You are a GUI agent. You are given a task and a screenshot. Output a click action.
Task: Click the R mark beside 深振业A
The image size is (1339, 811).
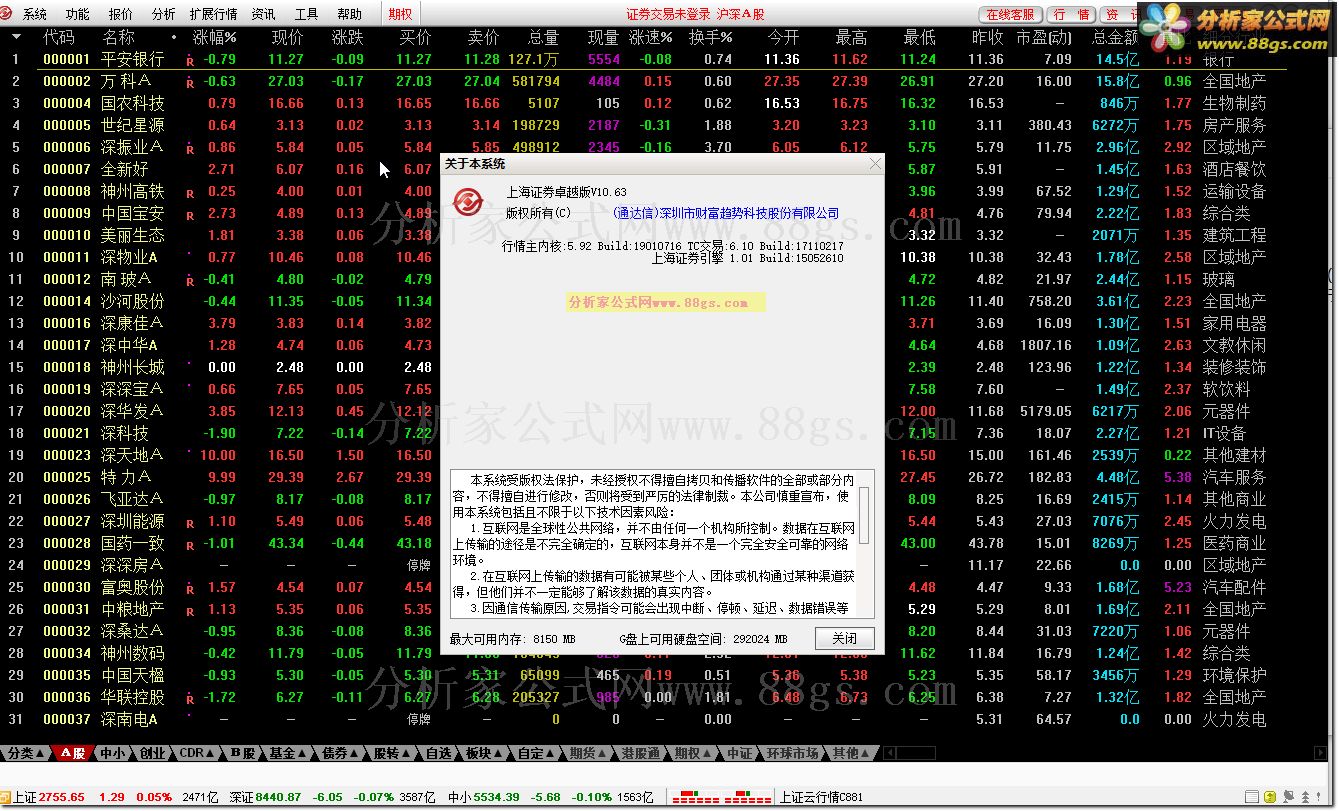click(x=190, y=149)
